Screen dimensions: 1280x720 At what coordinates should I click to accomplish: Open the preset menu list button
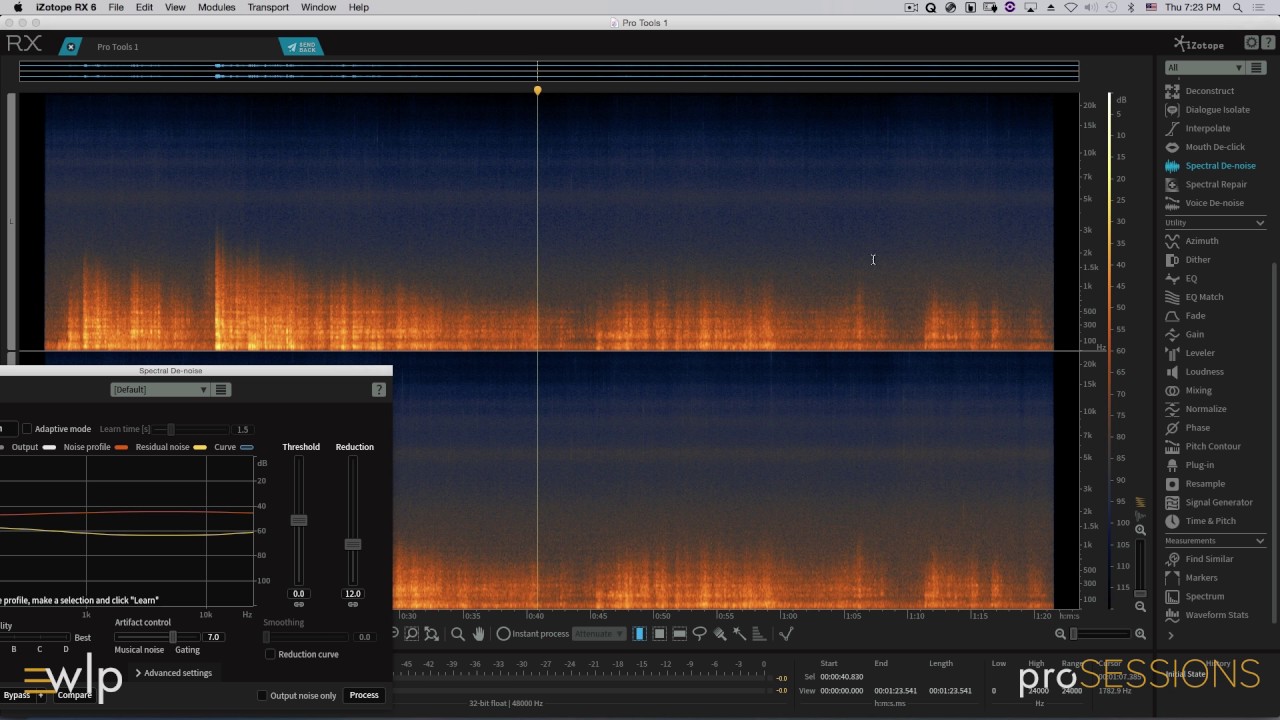(222, 390)
